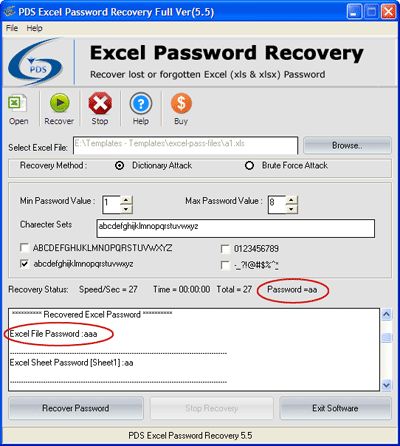The height and width of the screenshot is (446, 400).
Task: Click the results list scroll down arrow
Action: (386, 385)
